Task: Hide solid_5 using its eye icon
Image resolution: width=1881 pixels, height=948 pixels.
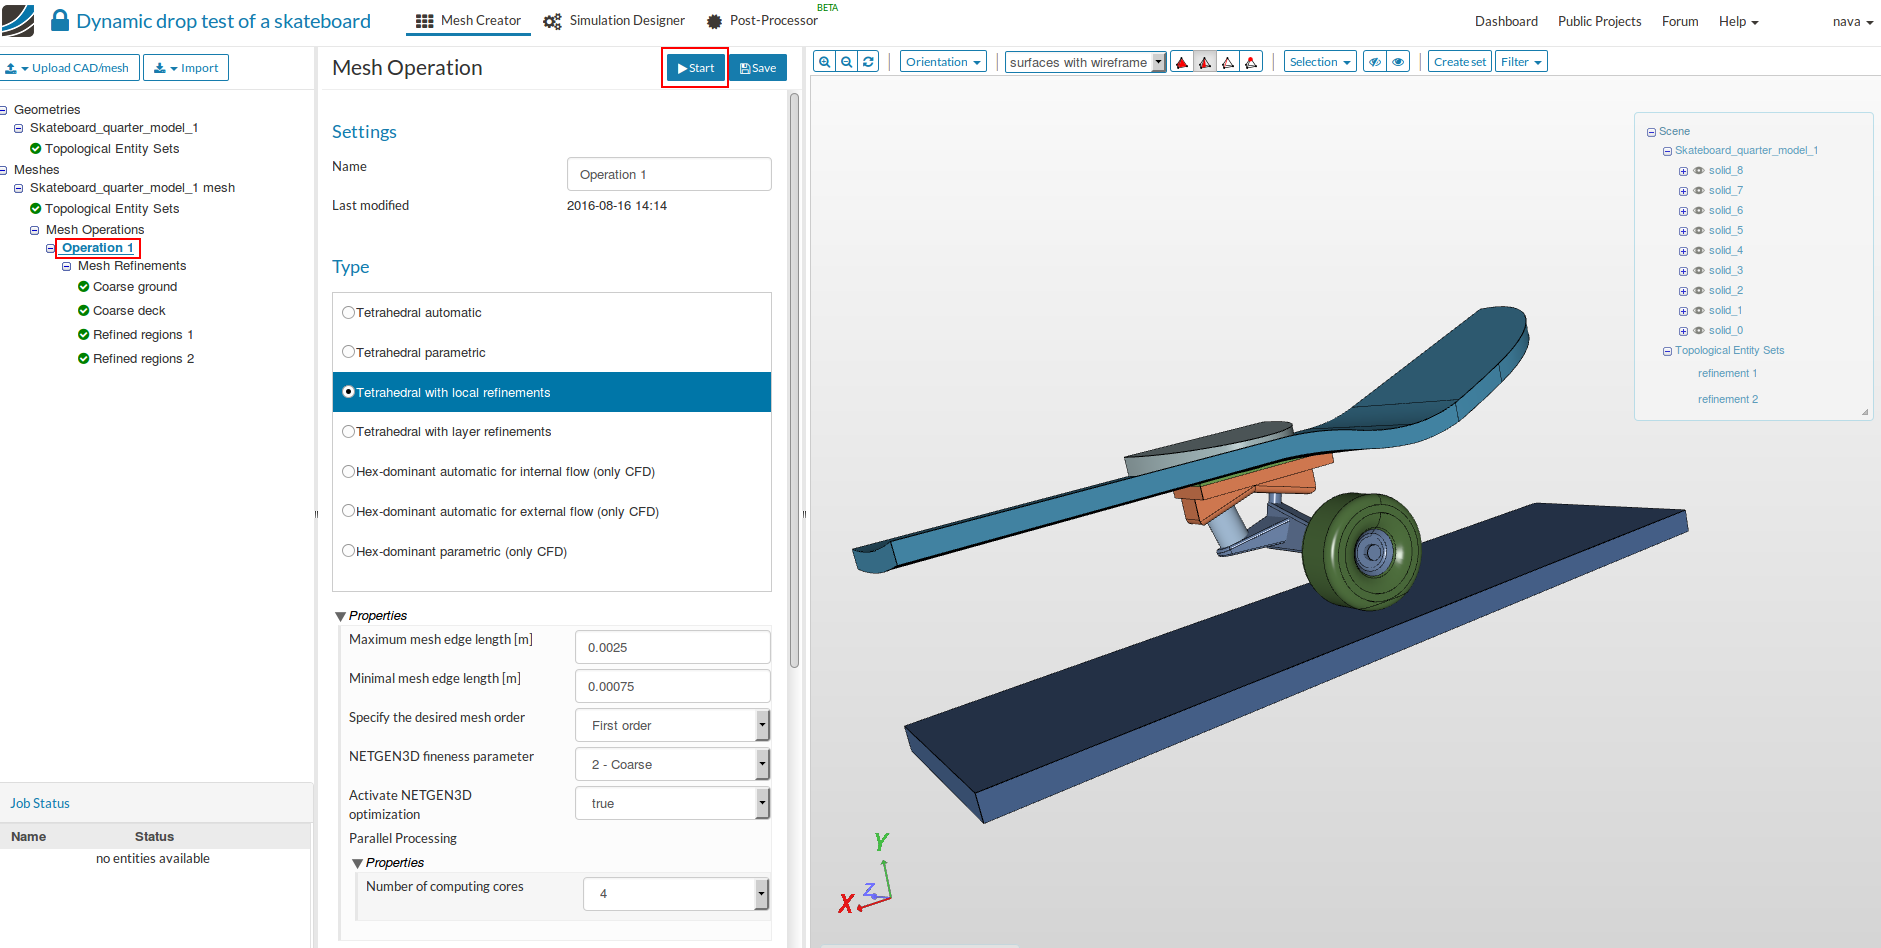Action: tap(1699, 231)
